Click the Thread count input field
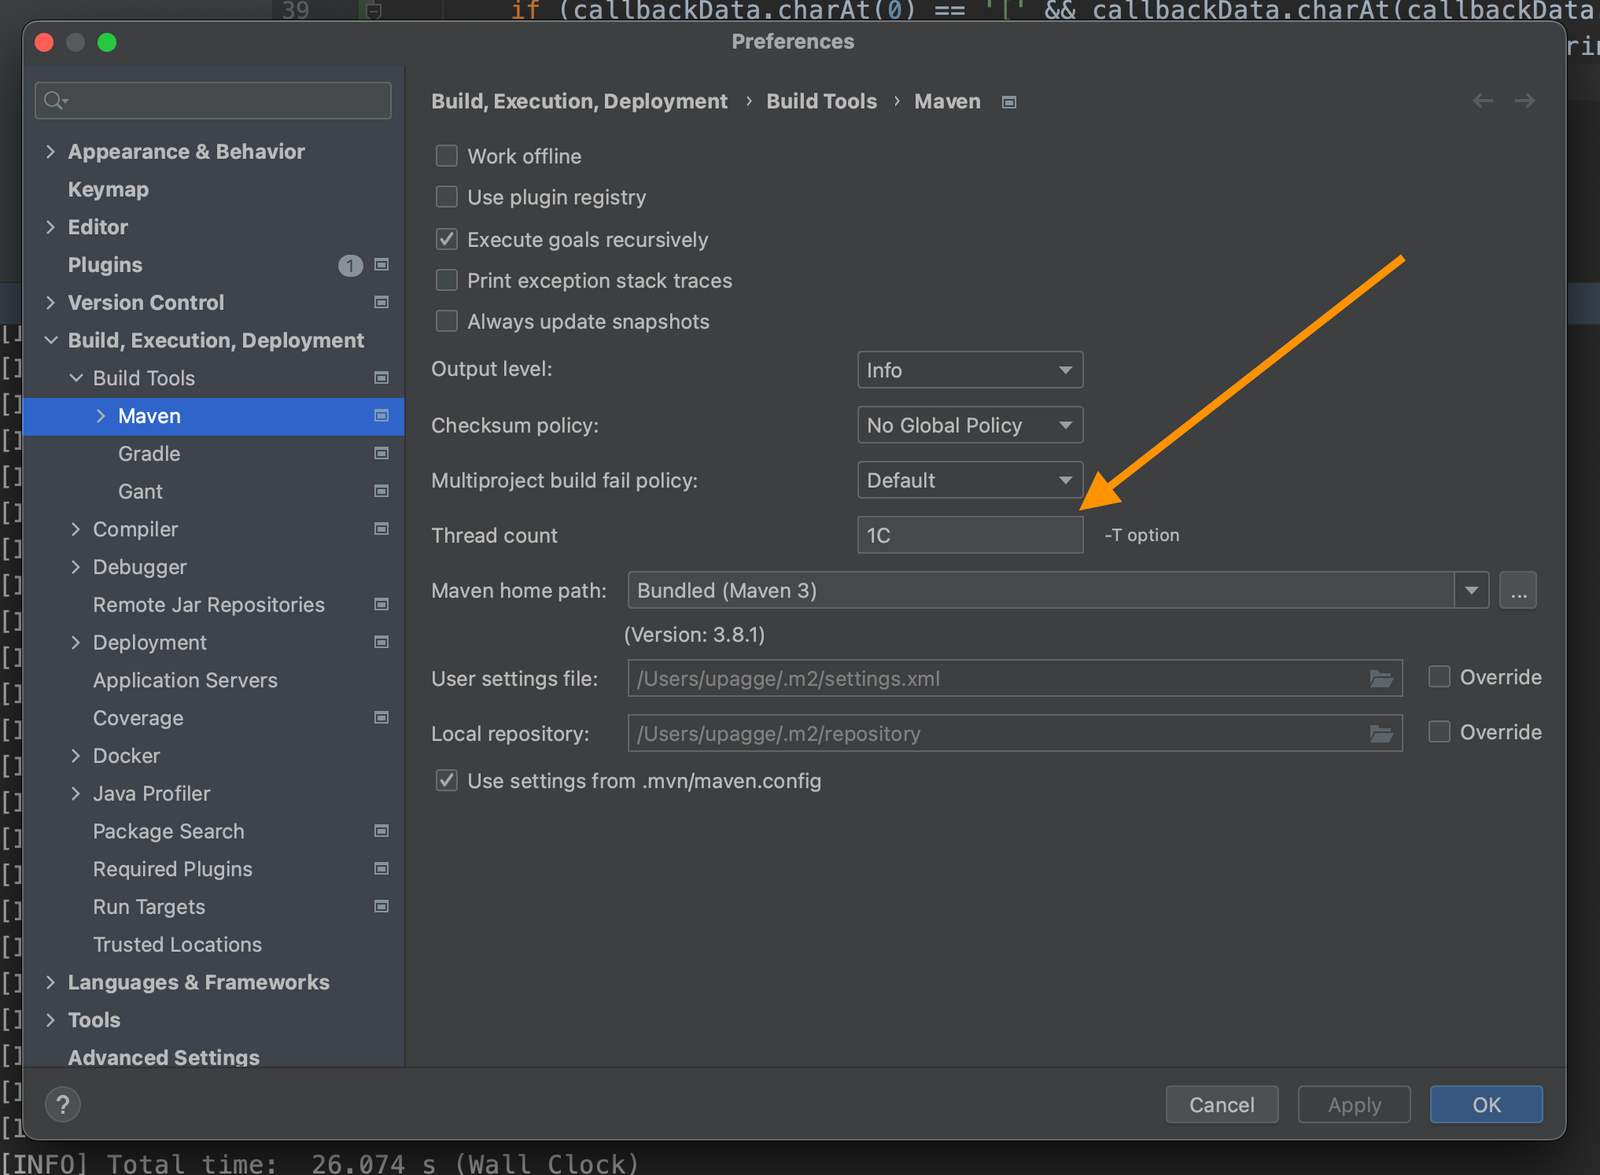This screenshot has height=1175, width=1600. coord(969,536)
